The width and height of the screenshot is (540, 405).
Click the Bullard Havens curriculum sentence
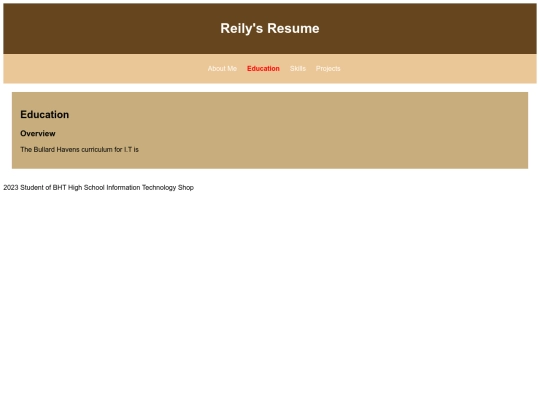click(79, 149)
